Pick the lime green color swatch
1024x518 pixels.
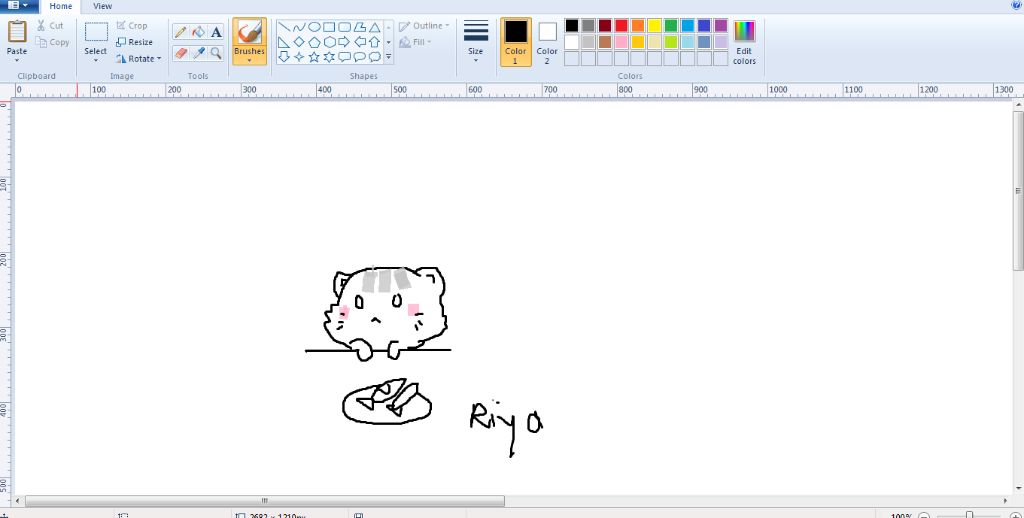pos(671,42)
